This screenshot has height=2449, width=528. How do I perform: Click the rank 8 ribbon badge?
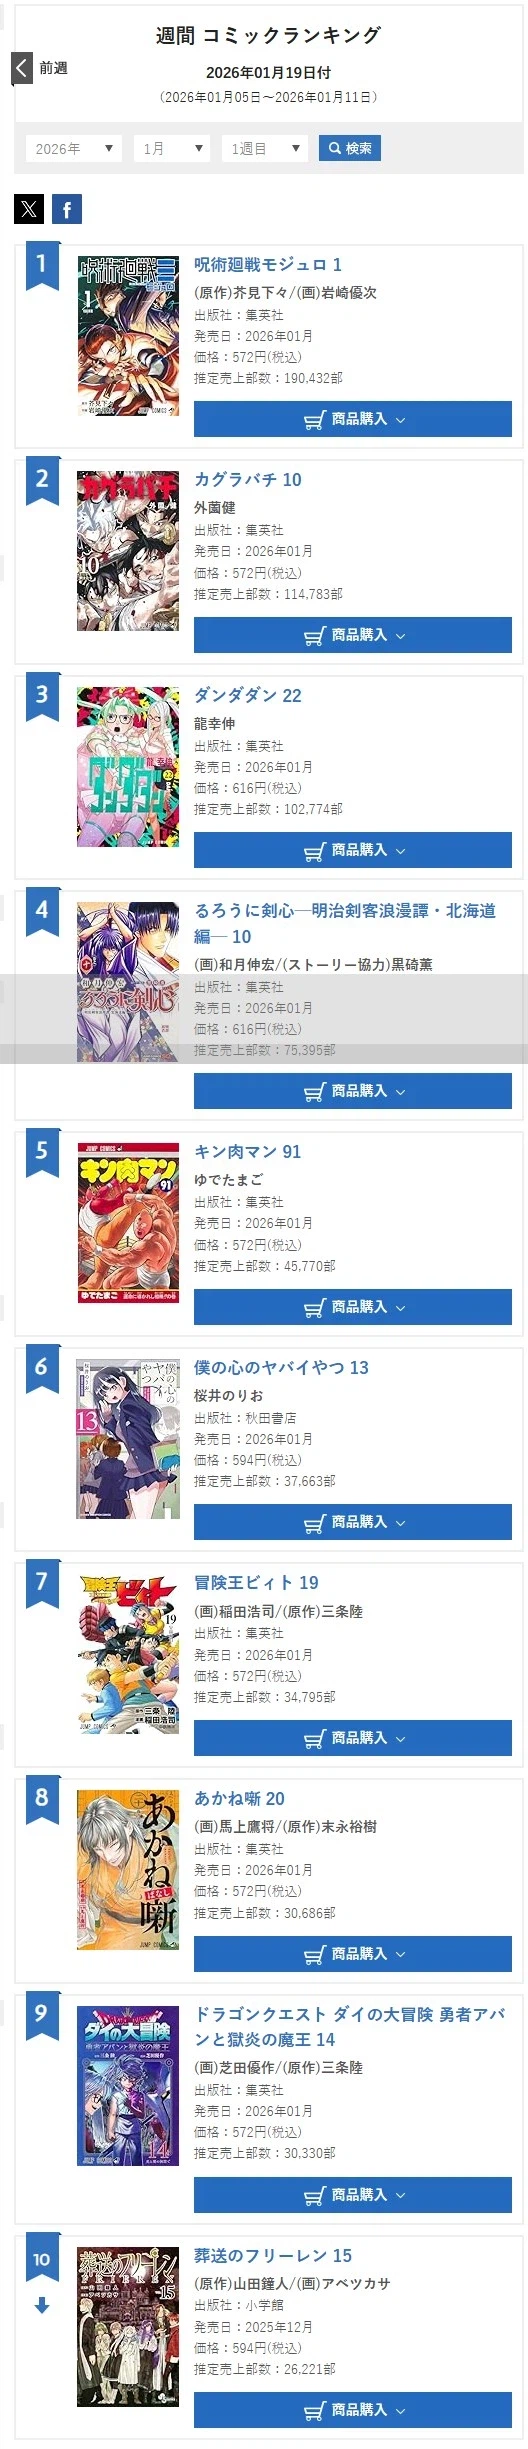click(x=42, y=1801)
